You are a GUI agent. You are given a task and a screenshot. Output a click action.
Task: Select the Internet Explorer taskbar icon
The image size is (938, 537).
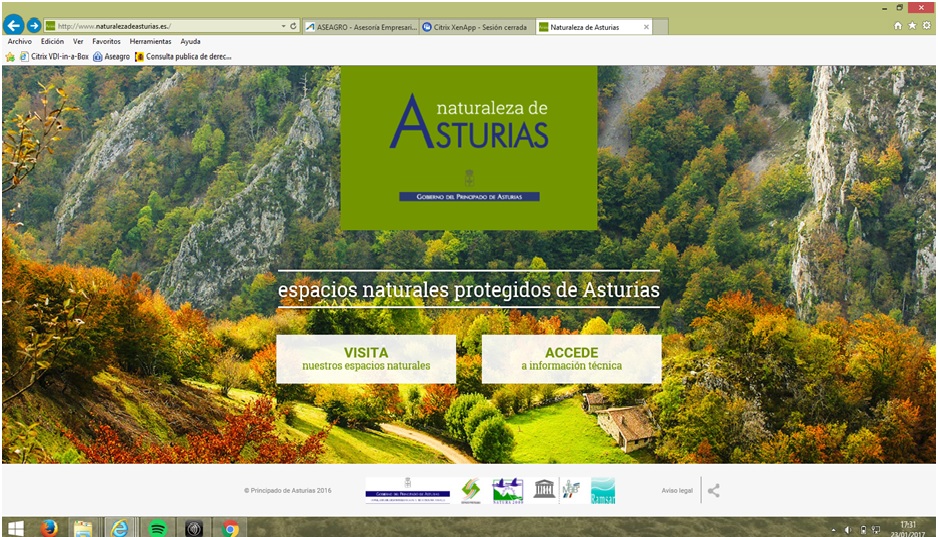tap(120, 529)
